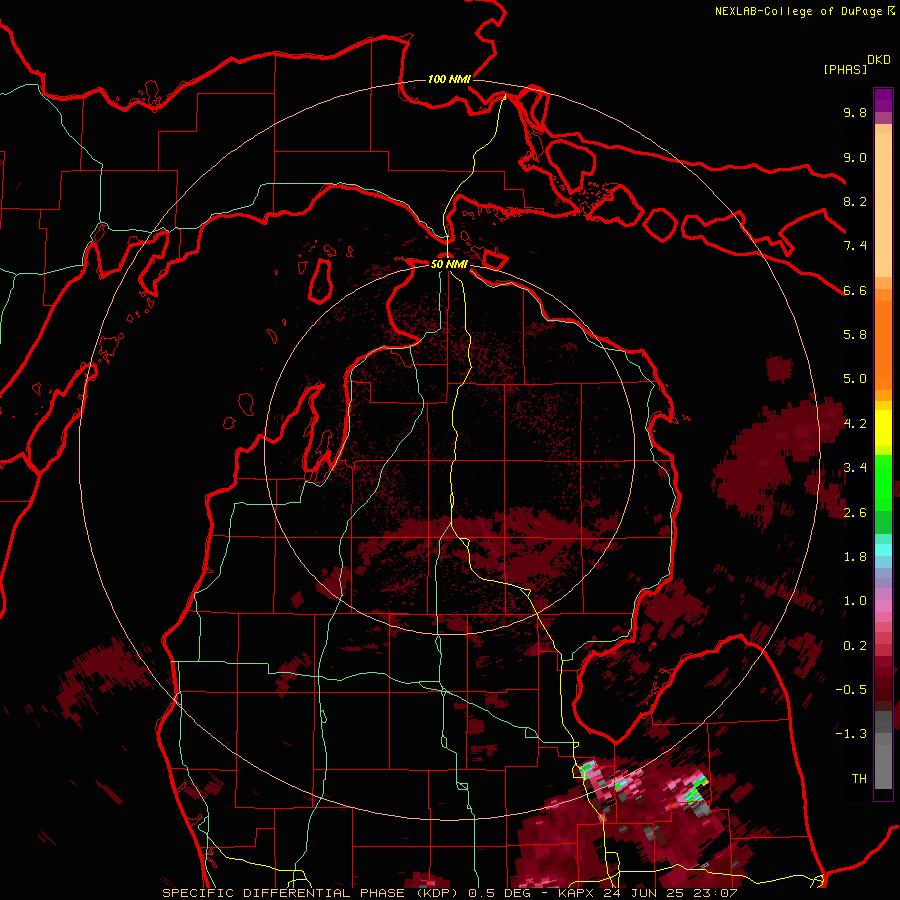Click the -1.3 color scale value
The height and width of the screenshot is (900, 900).
[x=851, y=735]
